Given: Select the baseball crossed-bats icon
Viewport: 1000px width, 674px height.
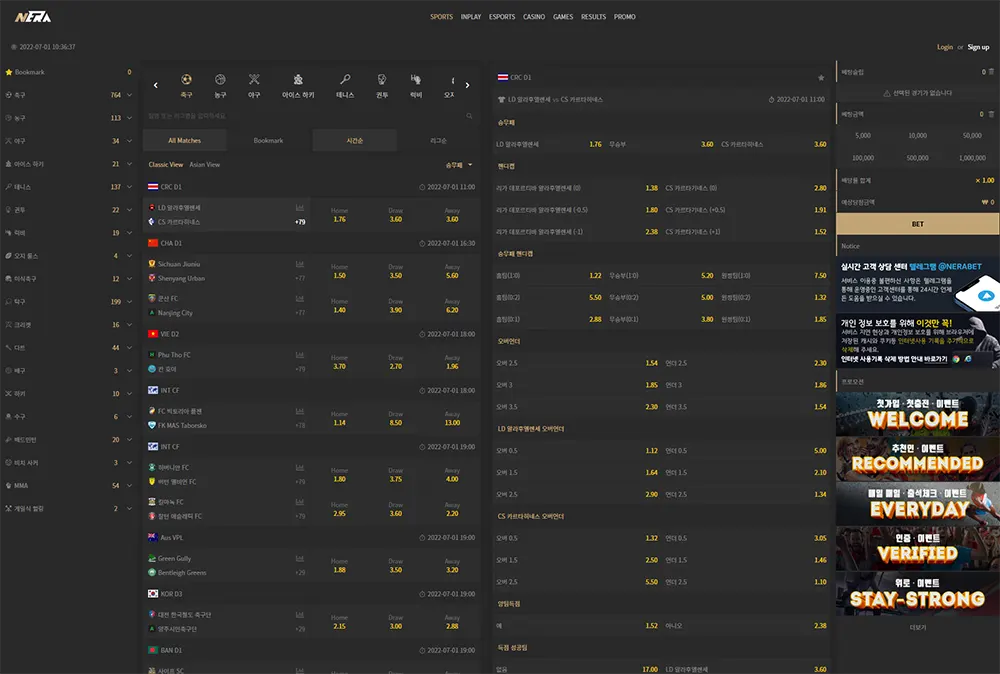Looking at the screenshot, I should (254, 80).
